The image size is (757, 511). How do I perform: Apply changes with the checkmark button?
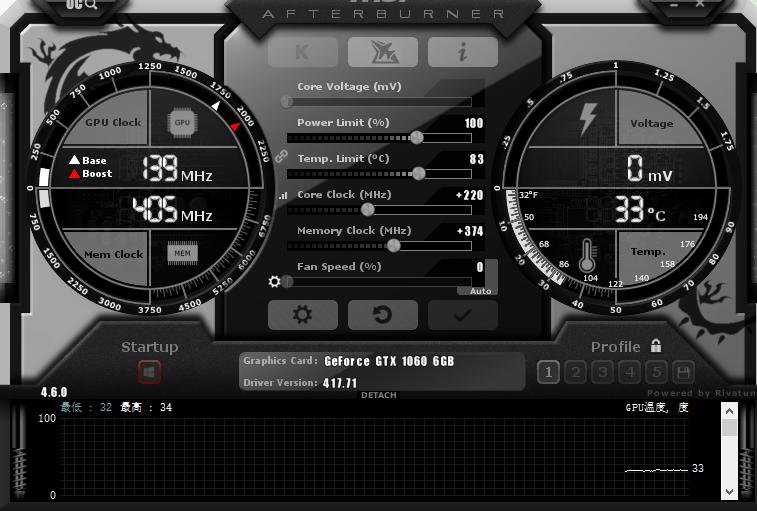463,315
